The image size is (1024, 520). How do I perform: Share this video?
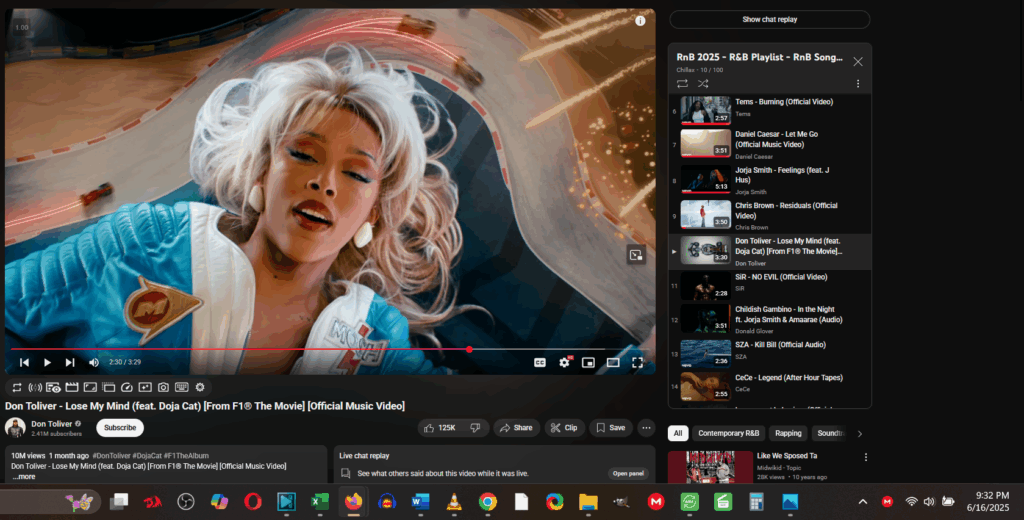tap(516, 428)
